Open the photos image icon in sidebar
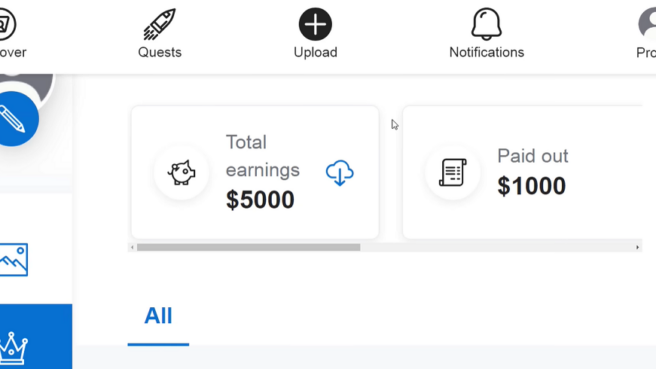 coord(14,259)
